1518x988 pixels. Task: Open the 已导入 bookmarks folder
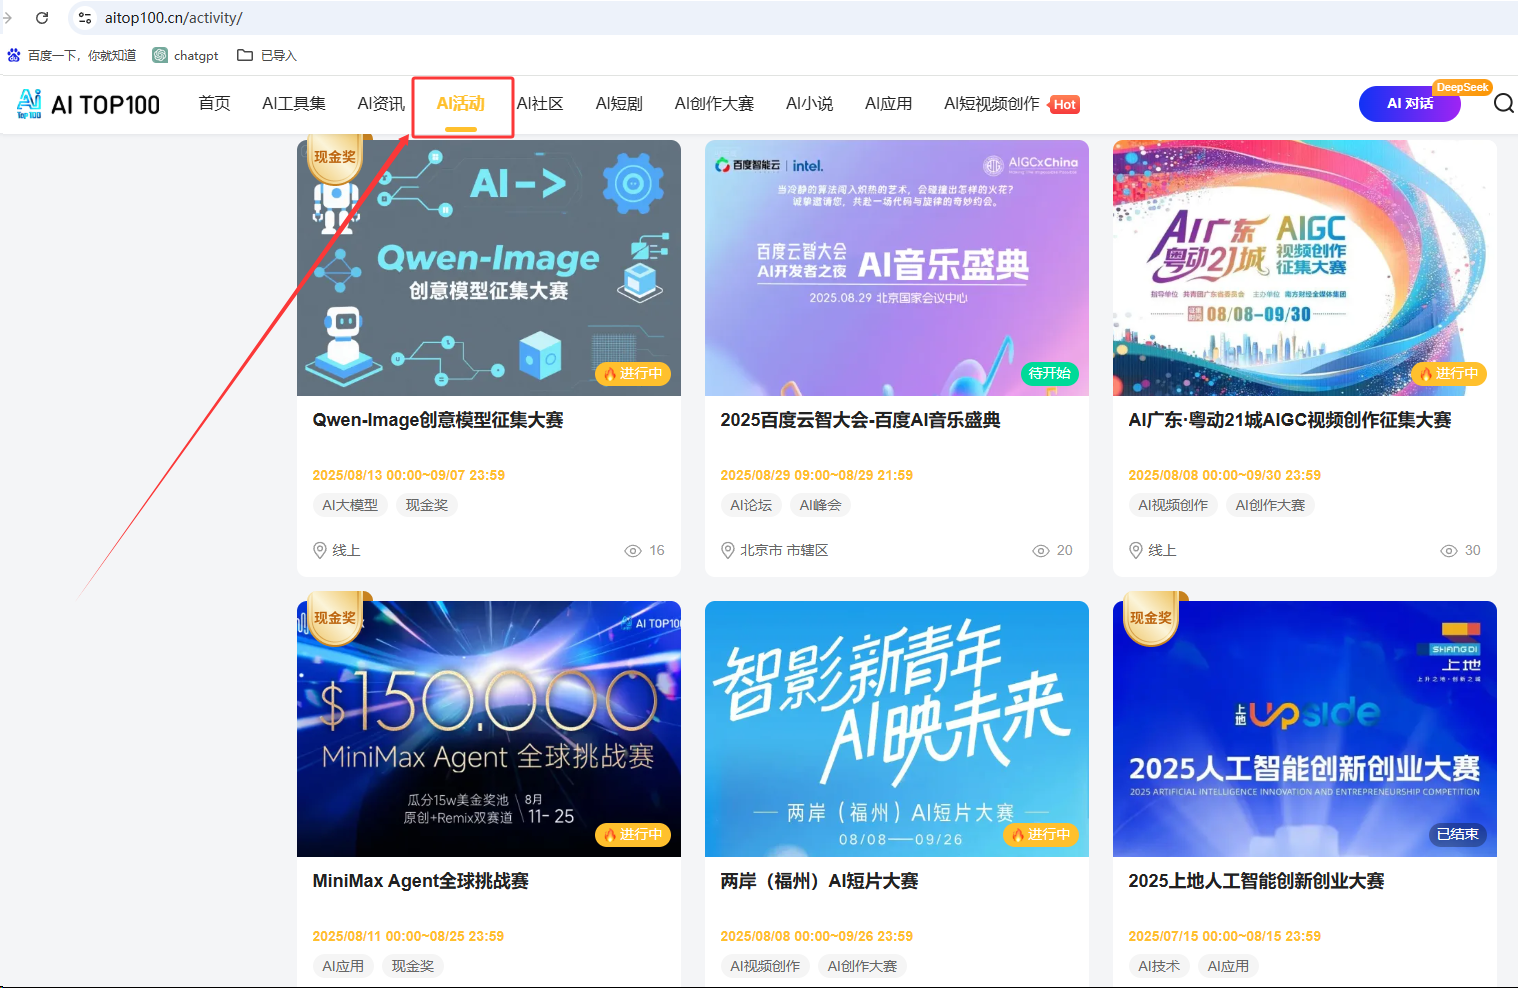[x=267, y=55]
